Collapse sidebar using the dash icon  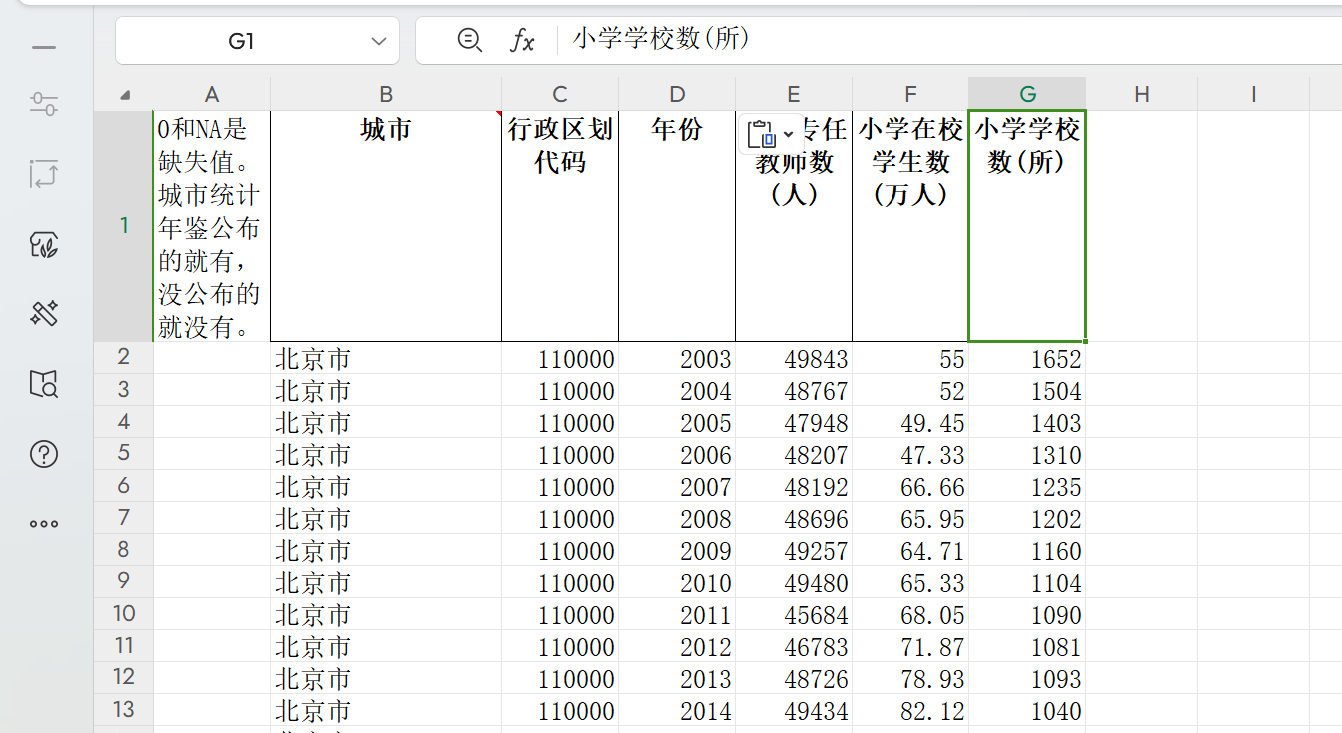click(x=44, y=47)
